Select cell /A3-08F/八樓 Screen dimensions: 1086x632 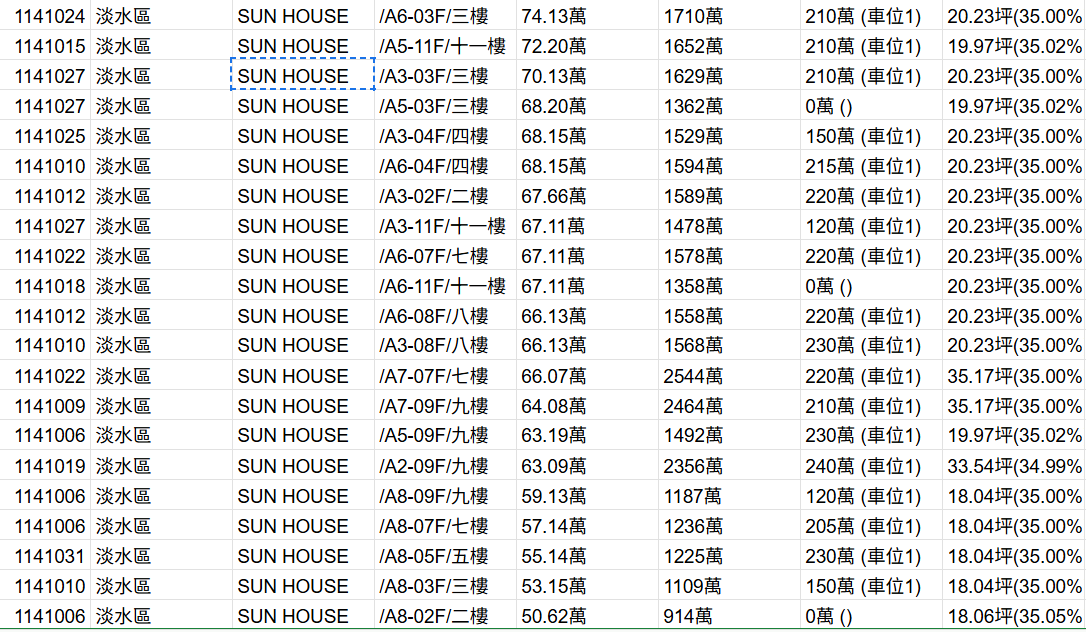point(445,345)
